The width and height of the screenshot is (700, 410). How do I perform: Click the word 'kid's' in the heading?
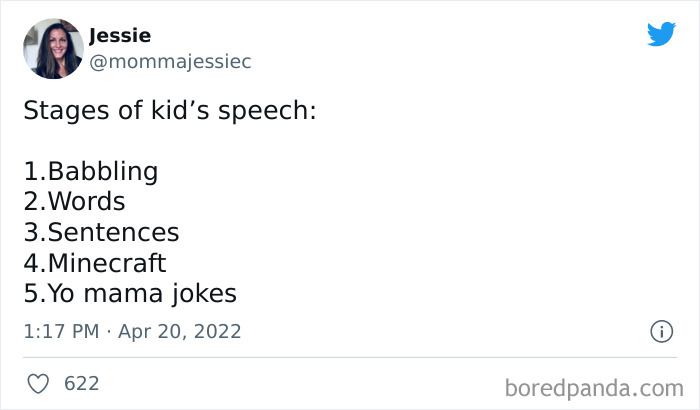[180, 110]
